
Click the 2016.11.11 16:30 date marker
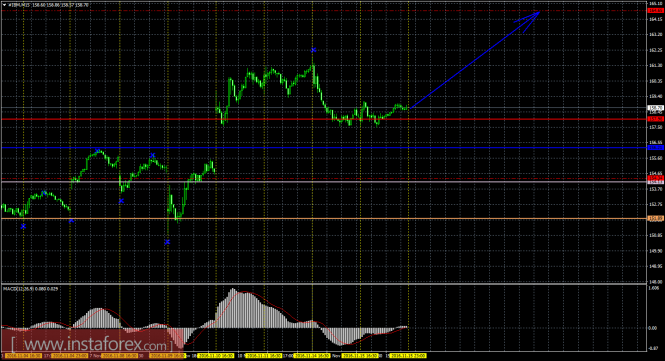click(x=264, y=356)
